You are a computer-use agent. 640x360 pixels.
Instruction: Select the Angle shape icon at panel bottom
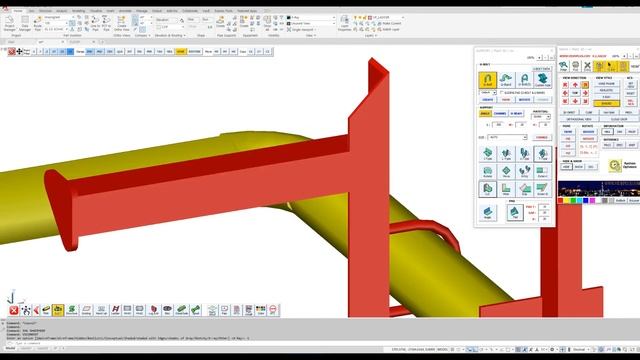point(487,213)
